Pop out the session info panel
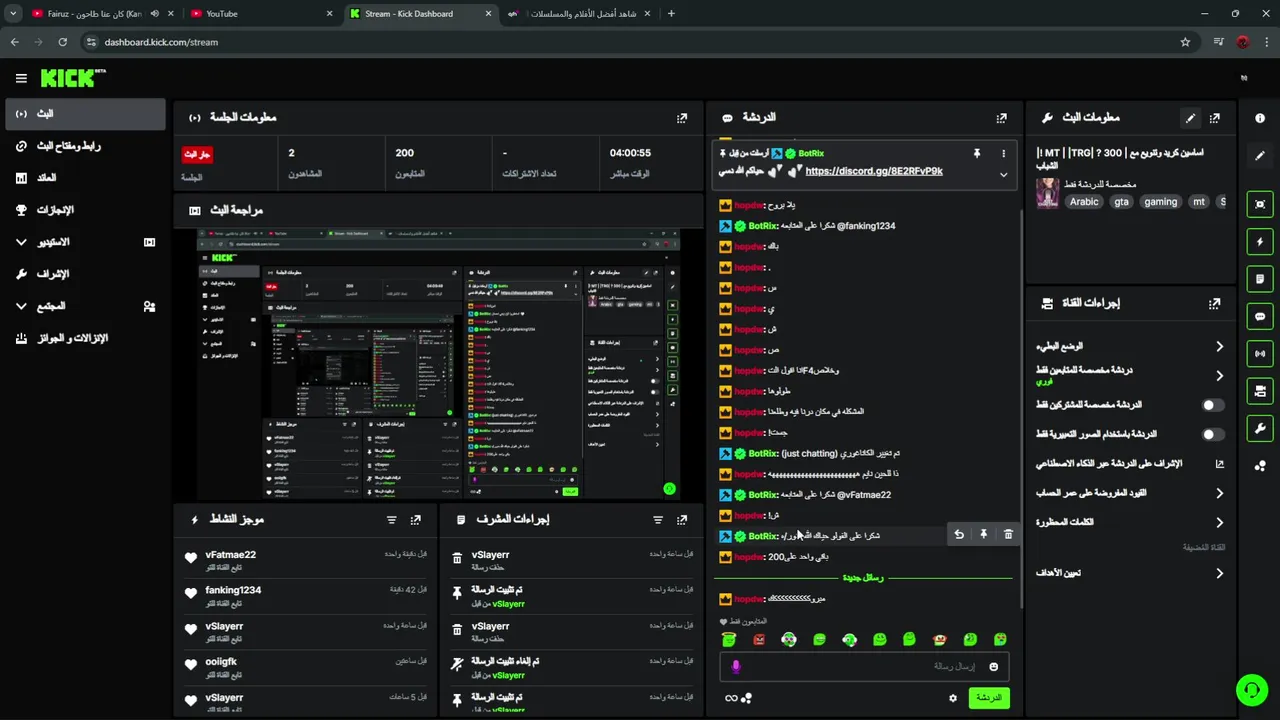This screenshot has width=1280, height=720. [x=682, y=117]
